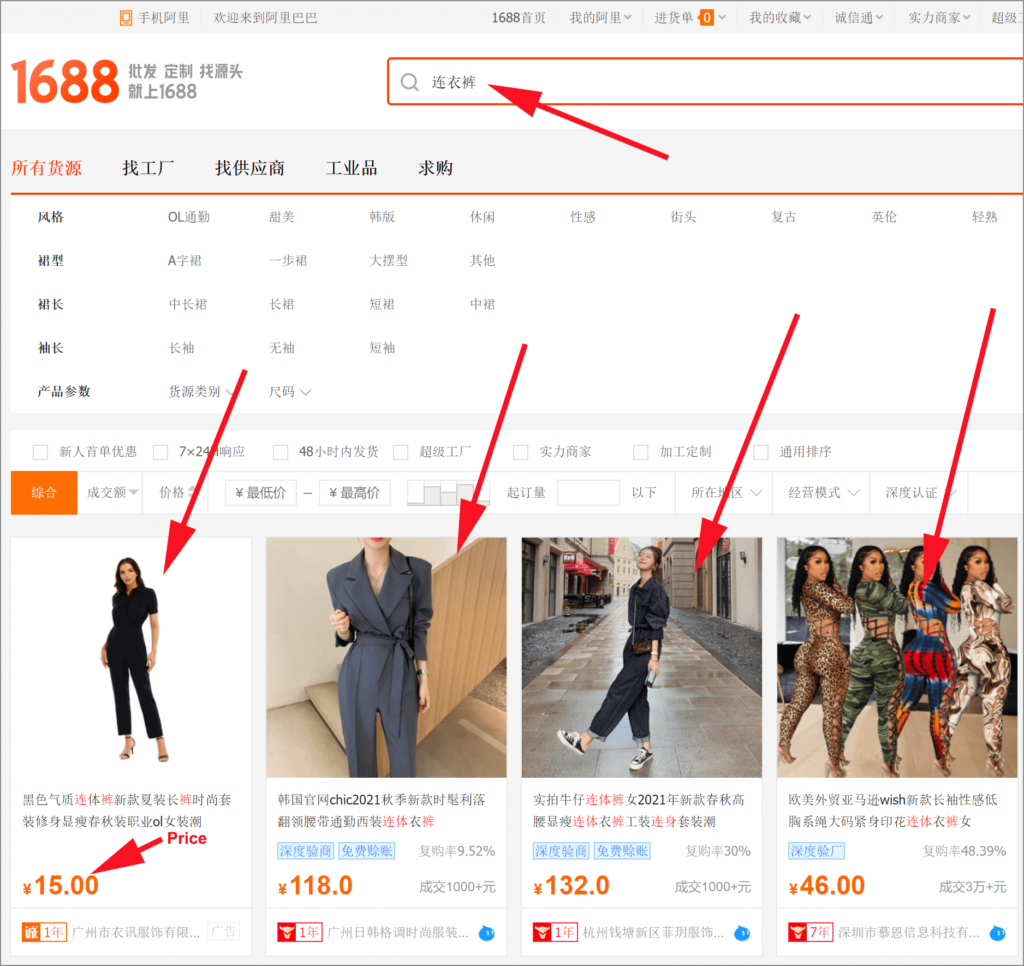This screenshot has height=966, width=1024.
Task: Click the blue chat icon for 广州日韩格调时尚服装
Action: click(486, 933)
